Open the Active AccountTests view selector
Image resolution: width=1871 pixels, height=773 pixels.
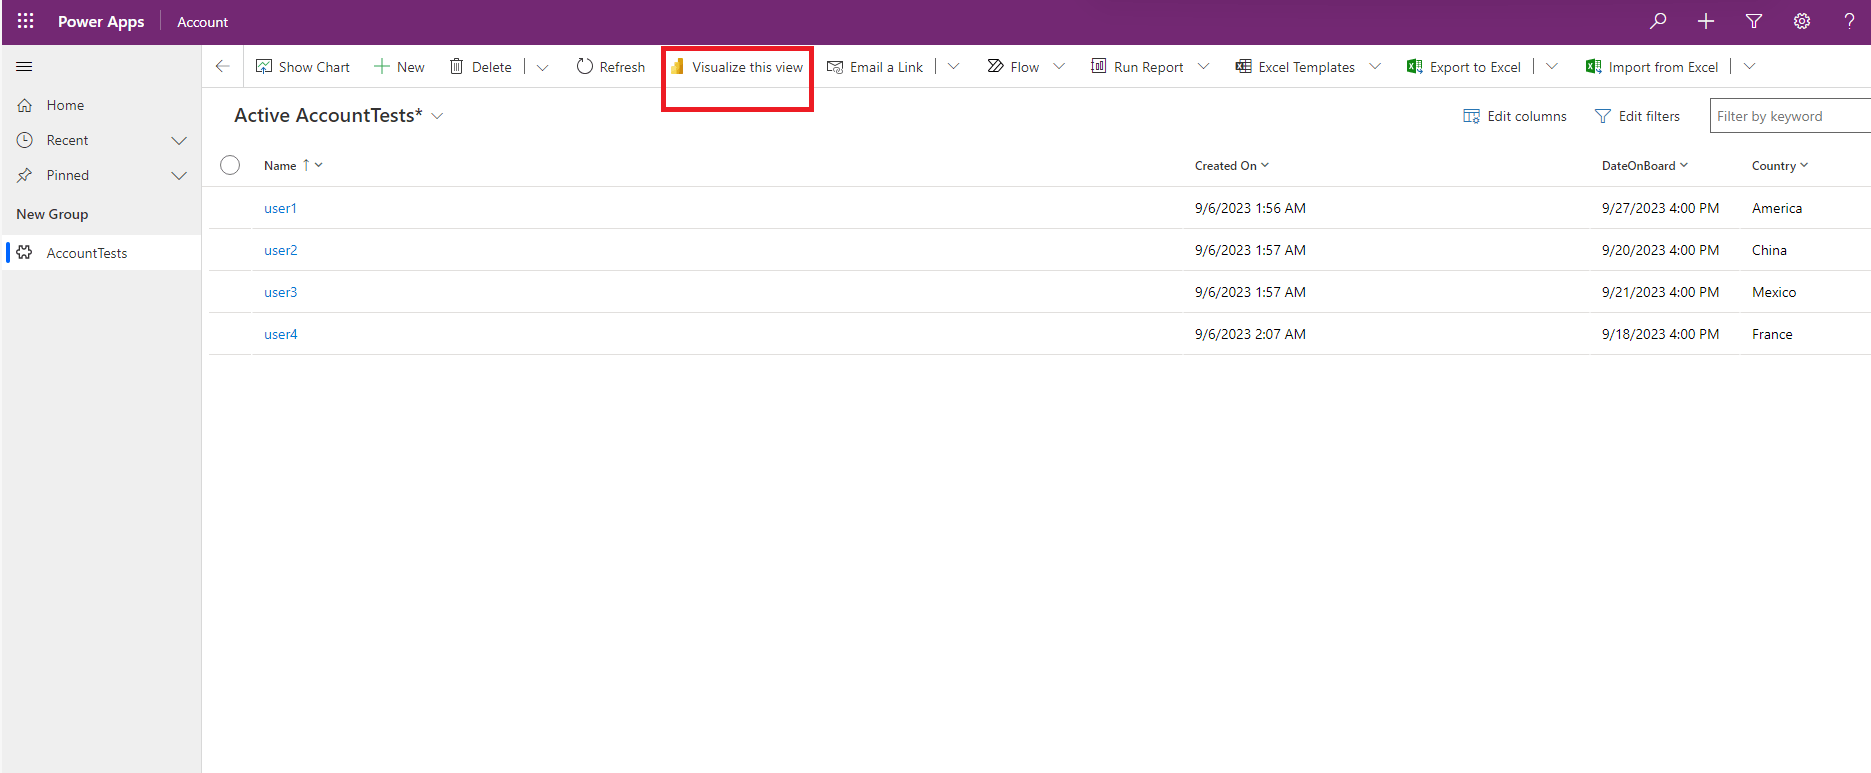coord(339,116)
